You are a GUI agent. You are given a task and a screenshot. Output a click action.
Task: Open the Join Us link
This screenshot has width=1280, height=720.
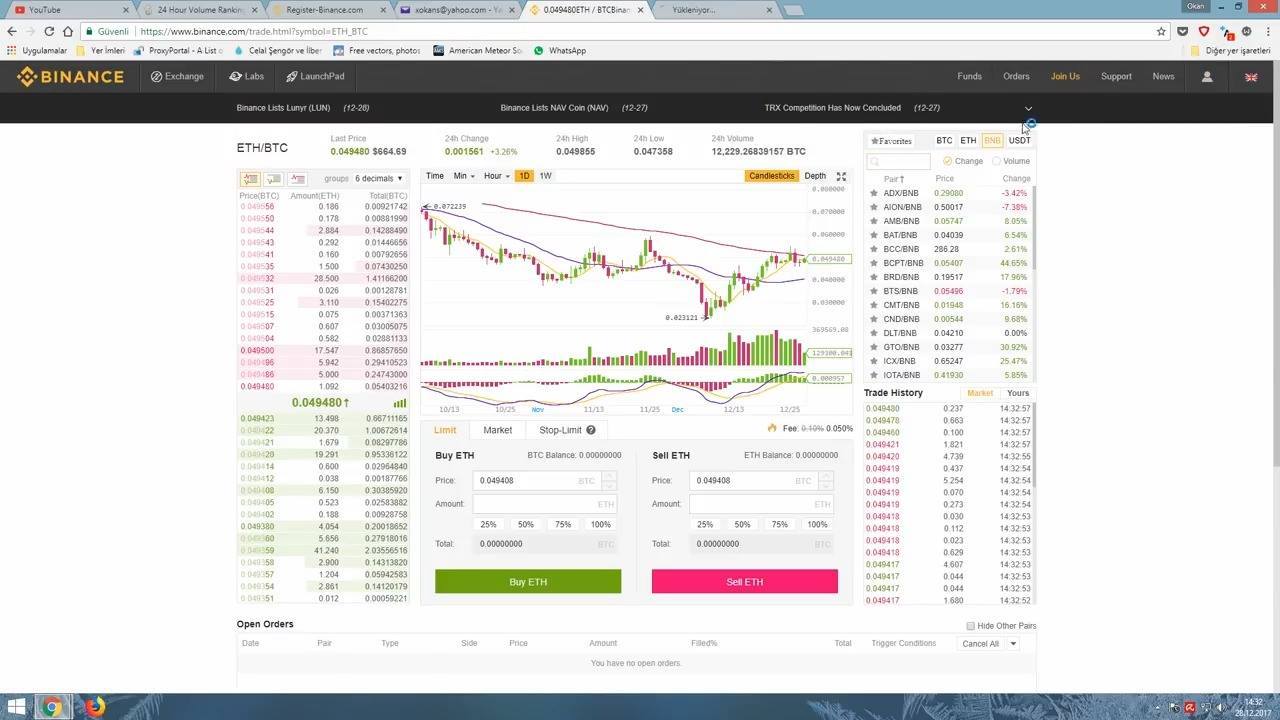click(1065, 77)
